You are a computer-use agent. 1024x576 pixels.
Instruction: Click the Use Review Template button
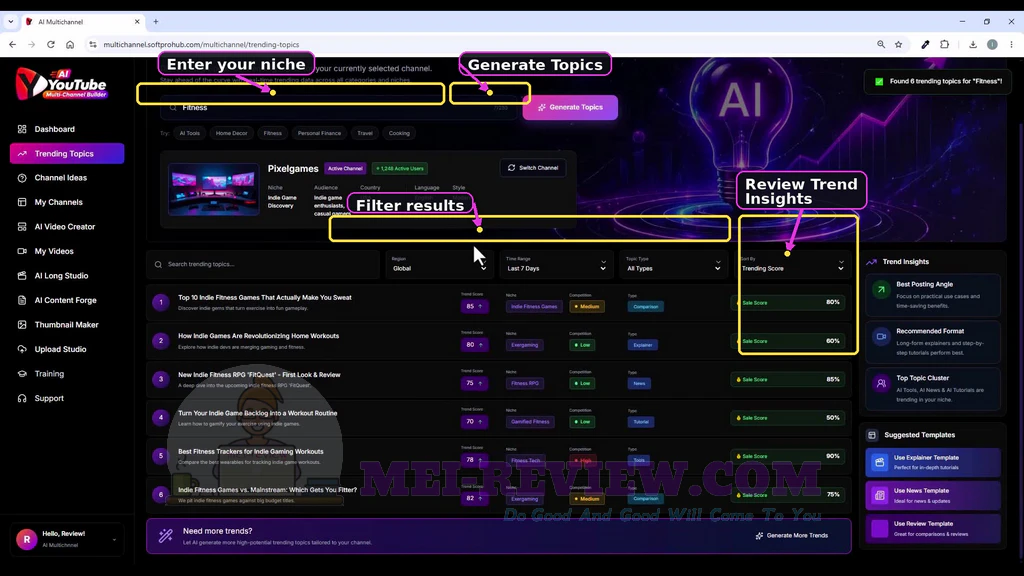tap(933, 529)
